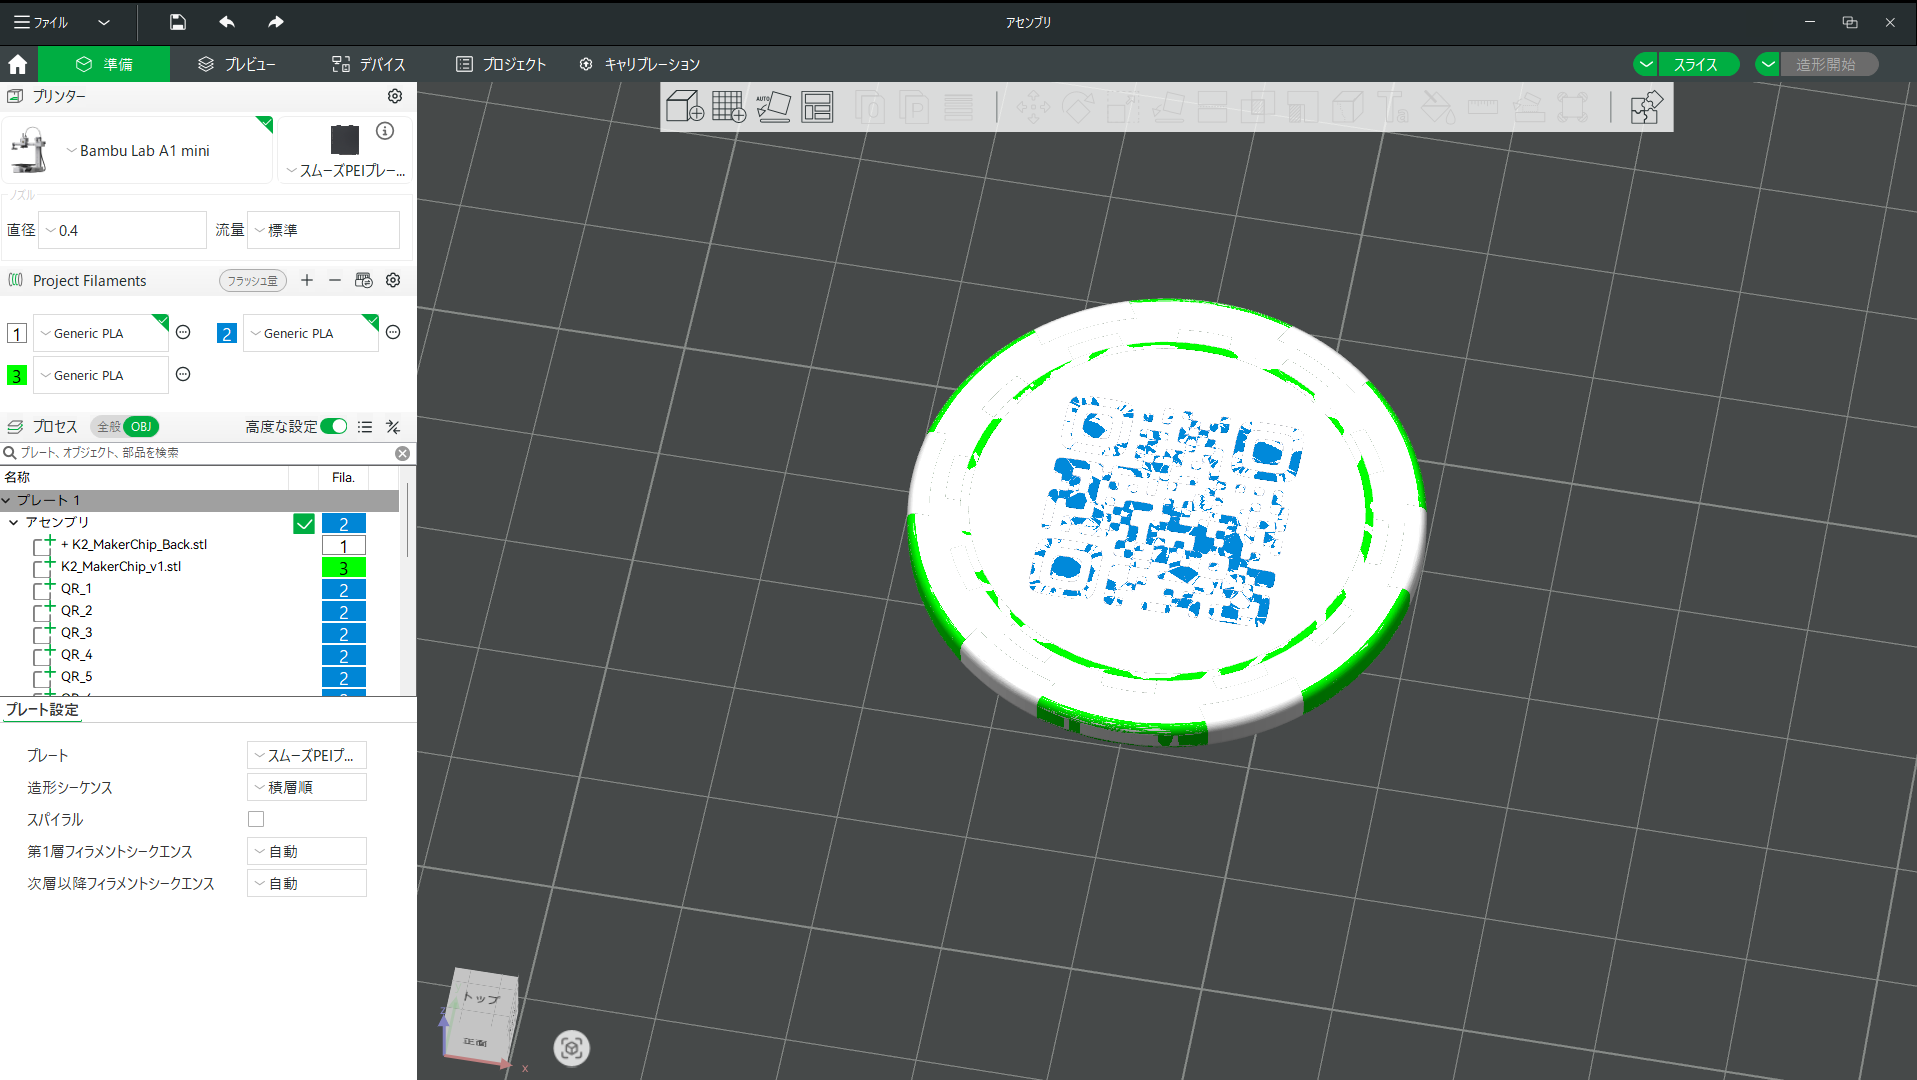Click the Undo arrow icon
The height and width of the screenshot is (1080, 1917).
(x=227, y=22)
